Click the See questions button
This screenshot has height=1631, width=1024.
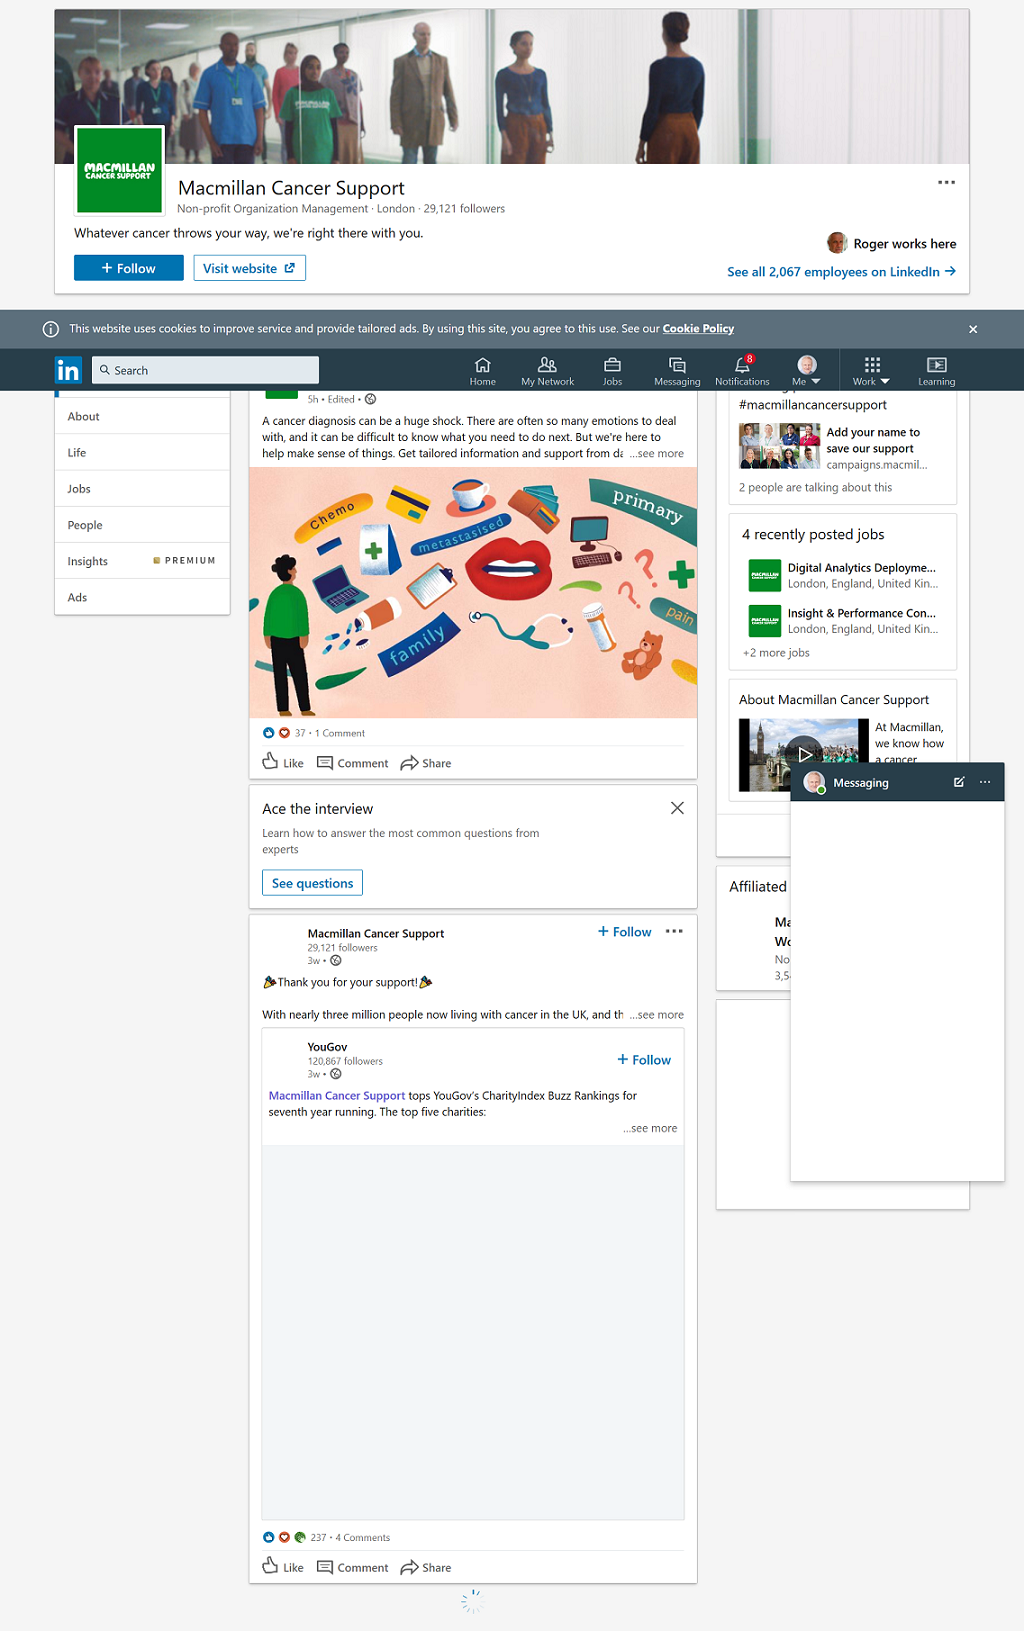click(312, 883)
